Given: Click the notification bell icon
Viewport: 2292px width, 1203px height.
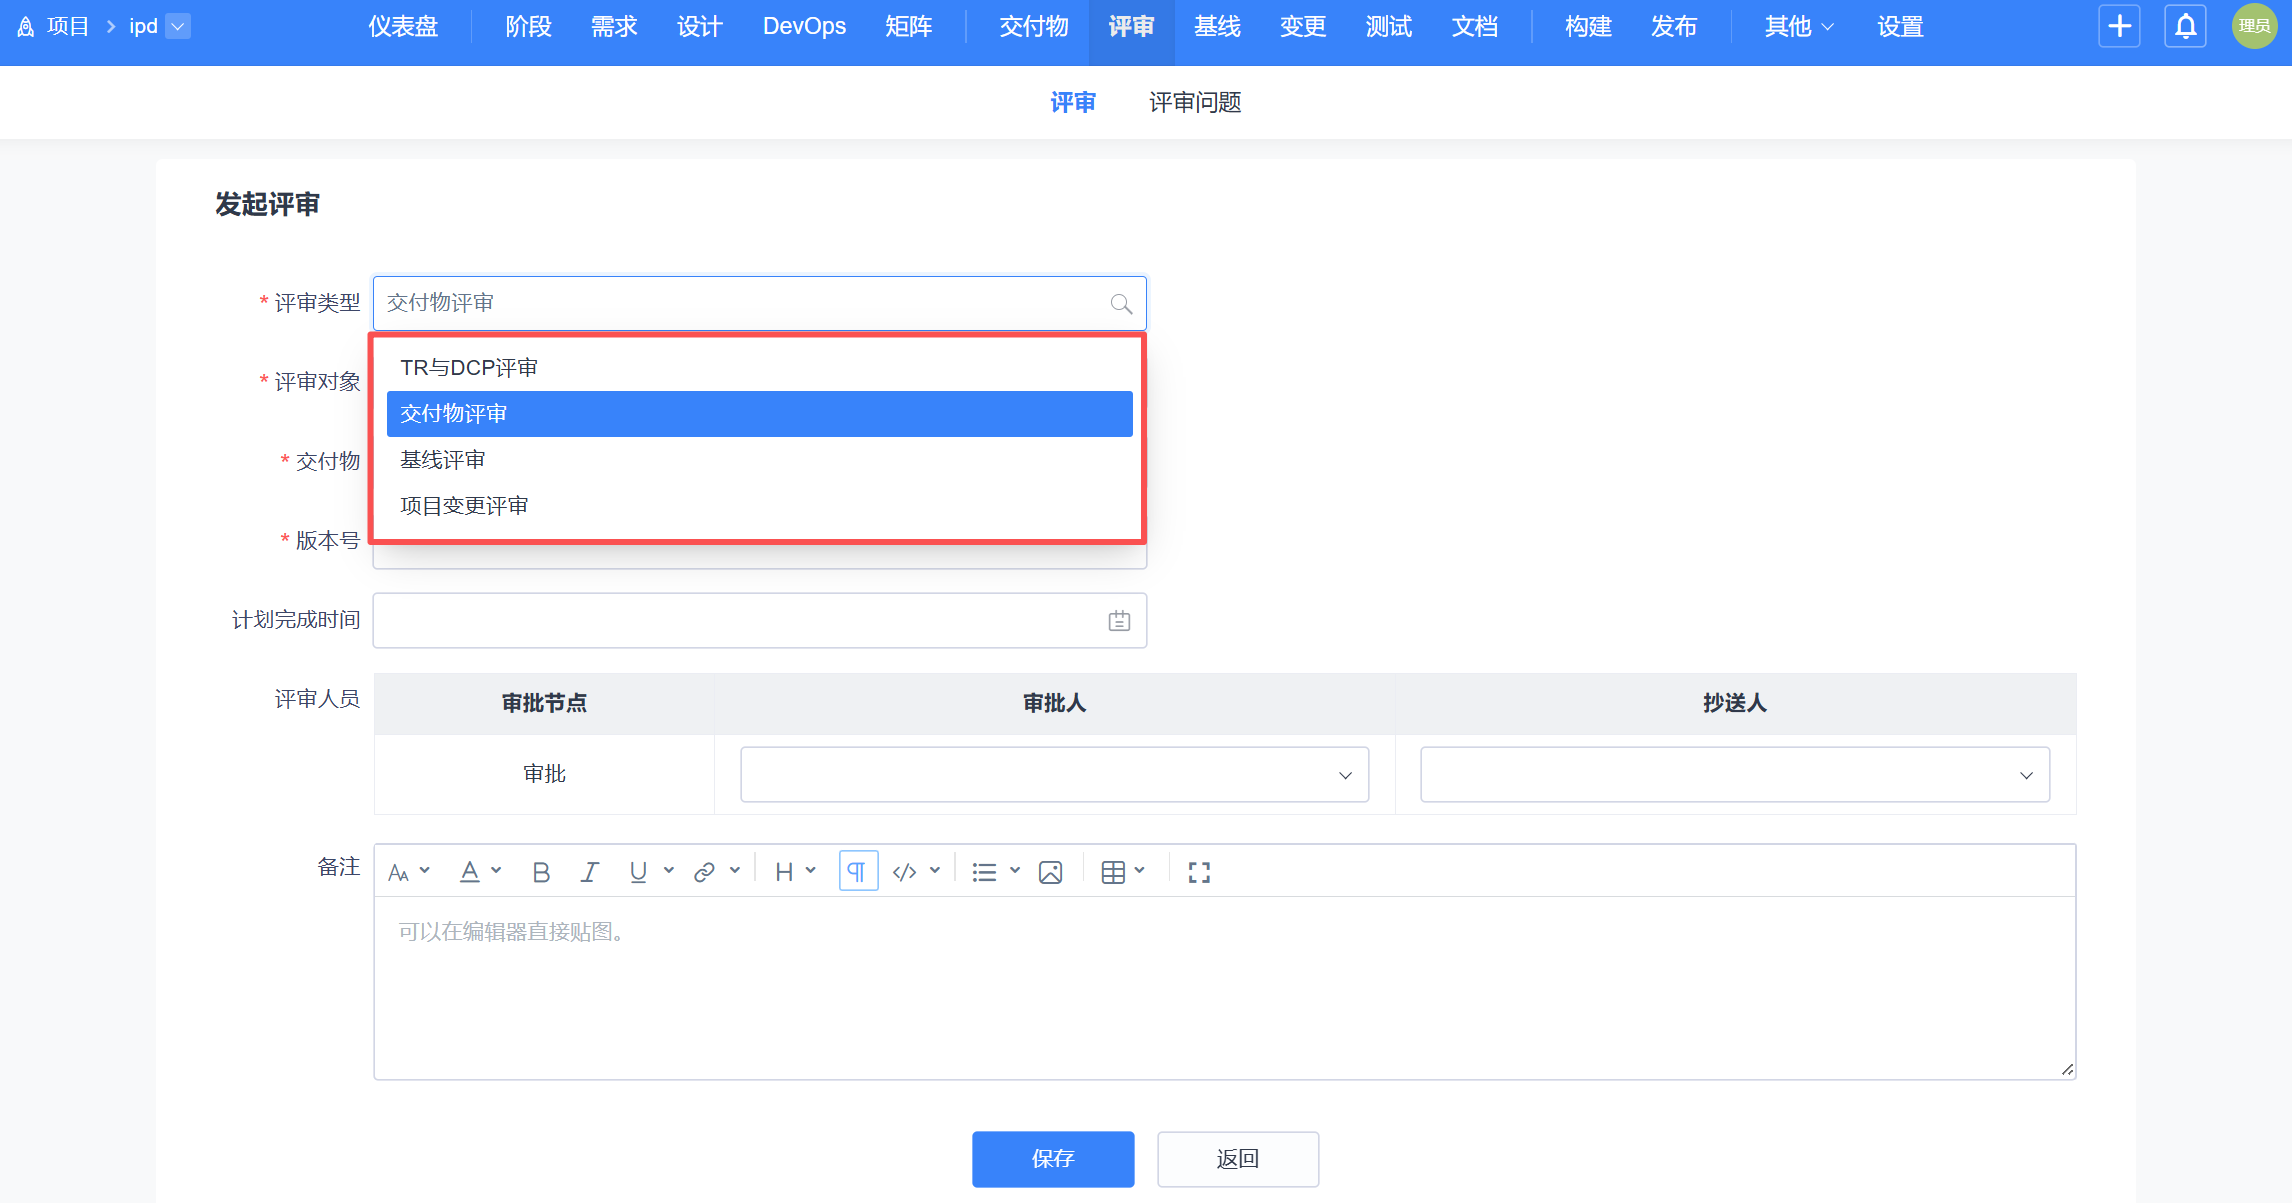Looking at the screenshot, I should (x=2185, y=26).
